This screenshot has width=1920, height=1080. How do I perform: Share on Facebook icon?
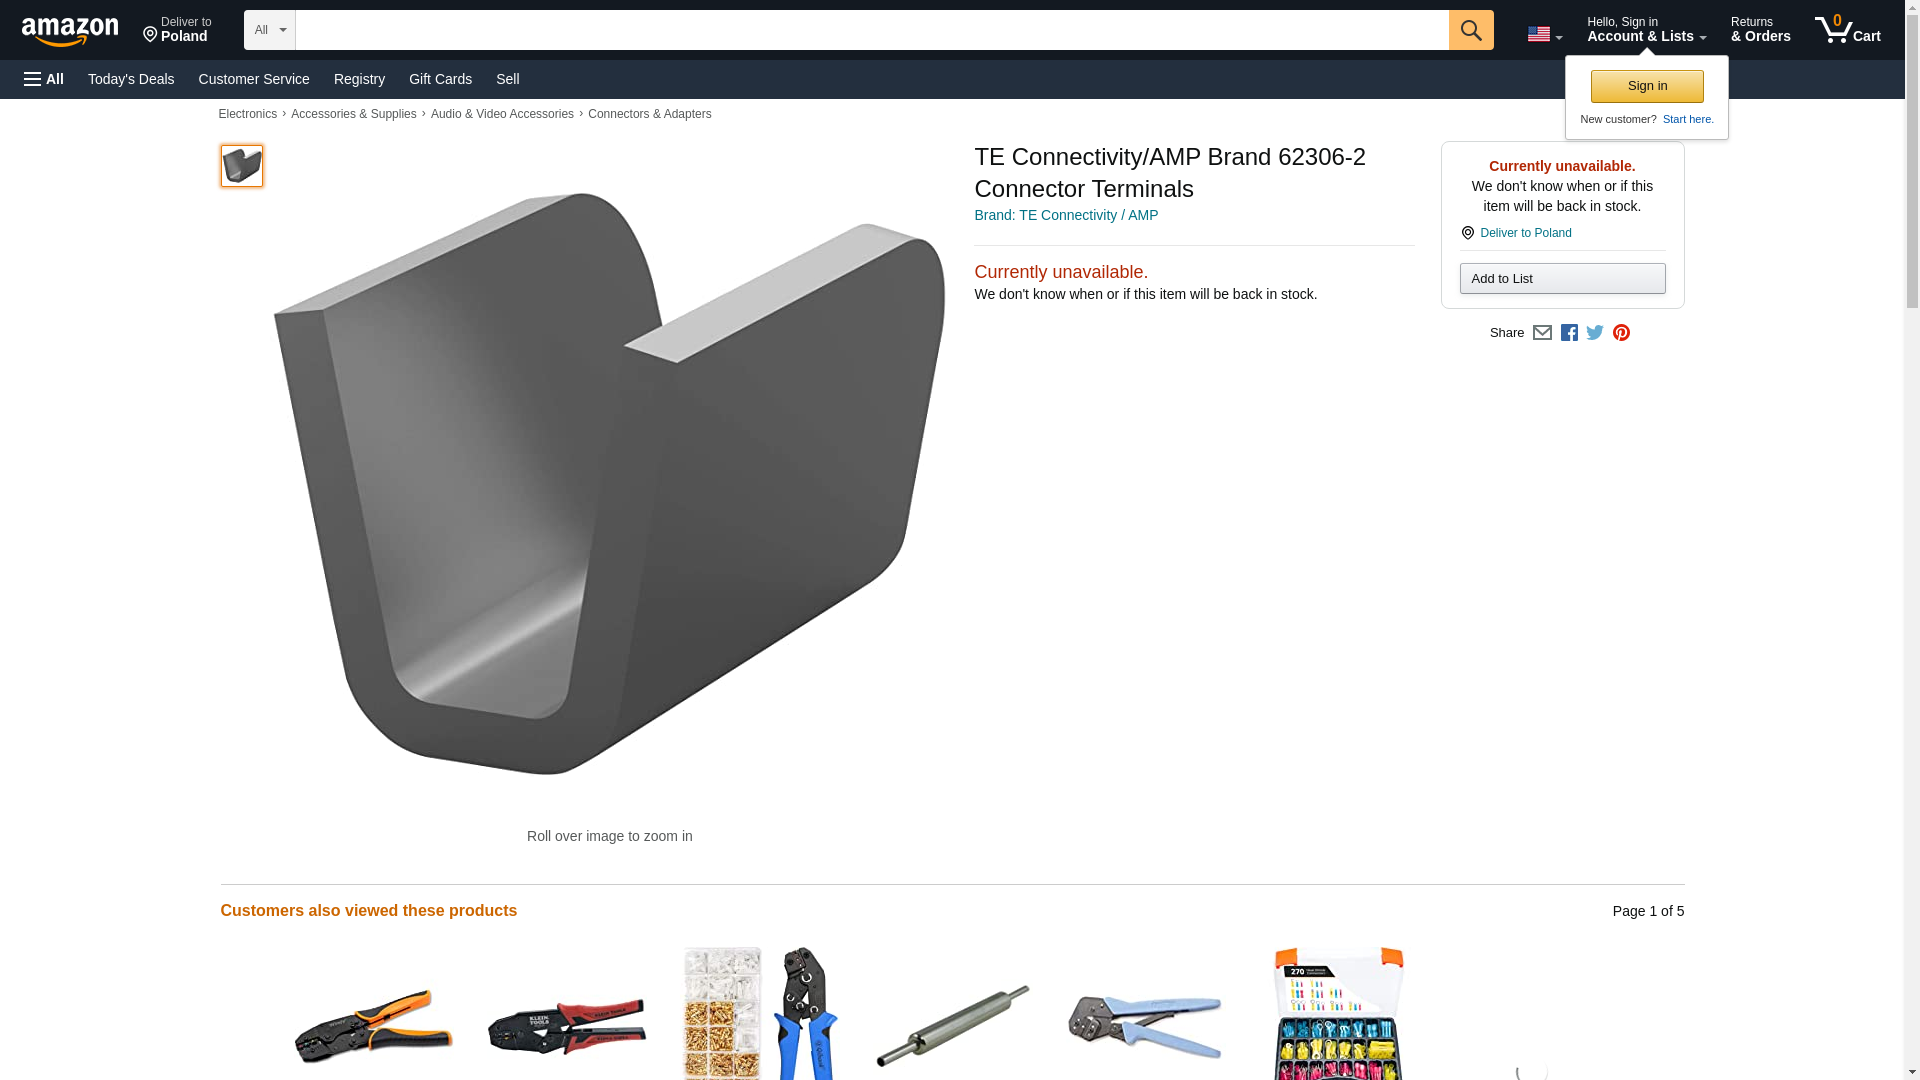[1569, 333]
